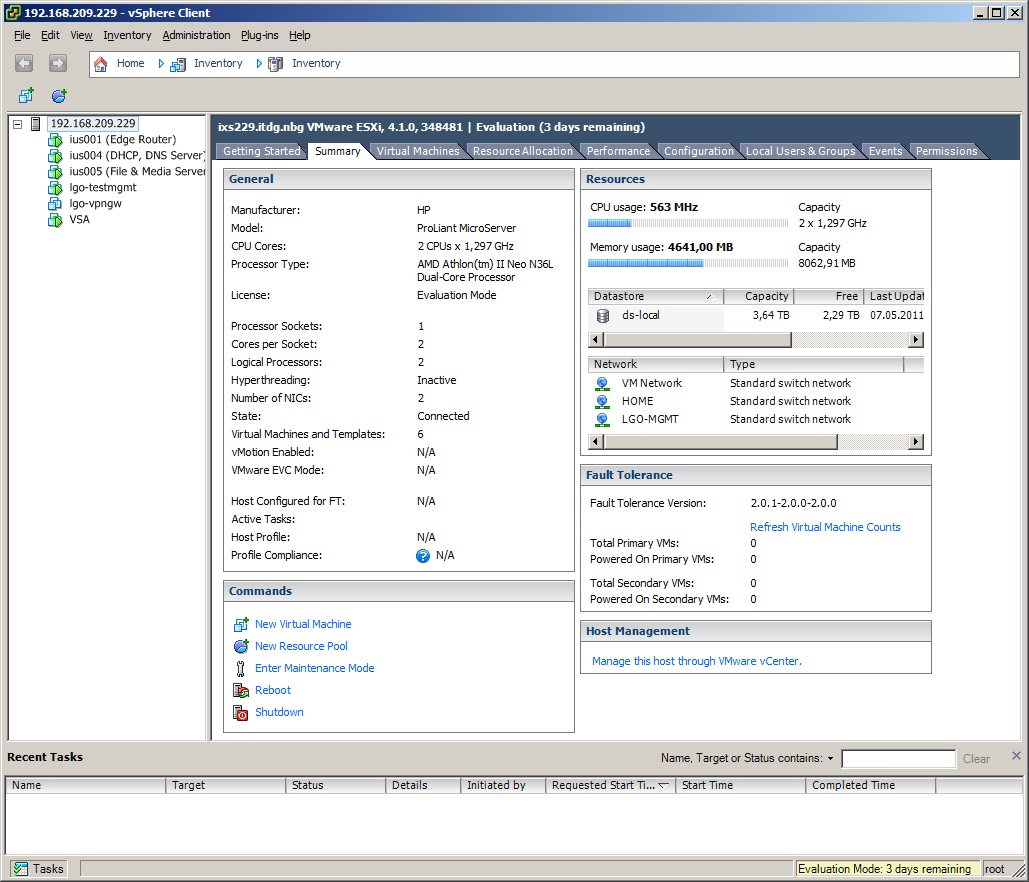The width and height of the screenshot is (1029, 882).
Task: Open the File menu
Action: point(22,35)
